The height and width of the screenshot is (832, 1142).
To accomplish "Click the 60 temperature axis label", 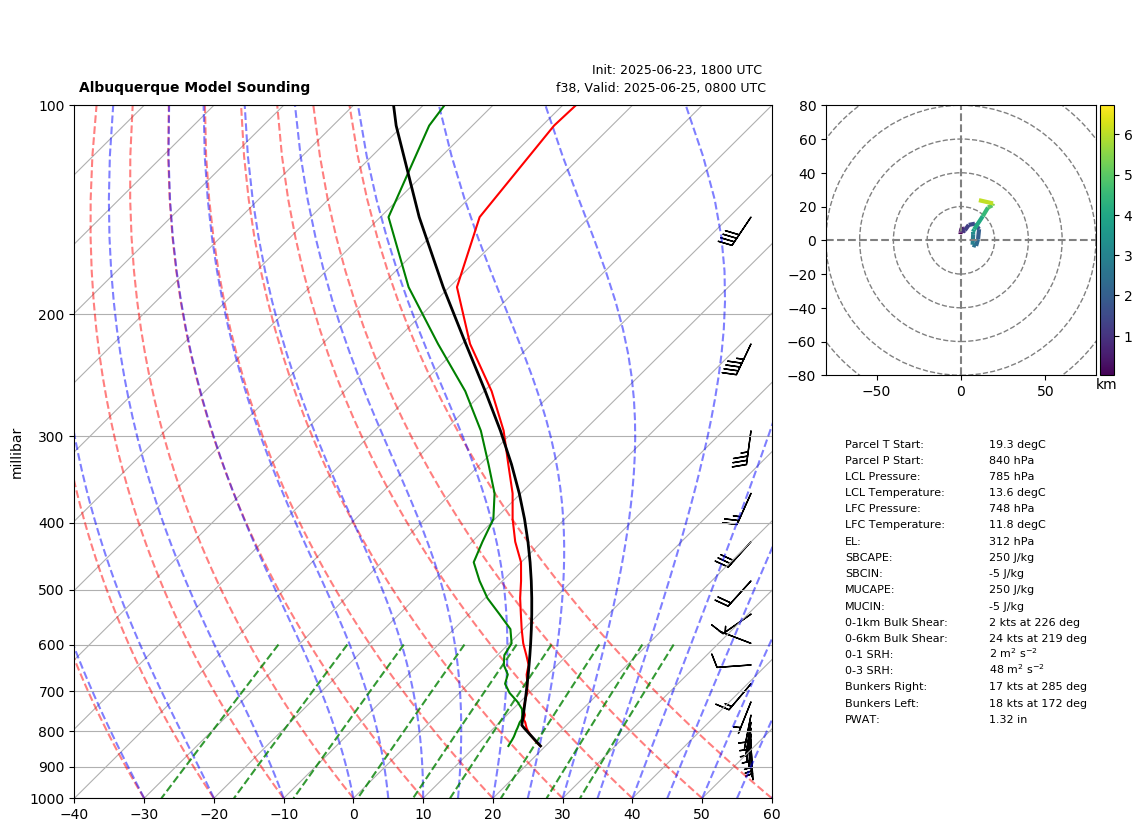I will (772, 815).
